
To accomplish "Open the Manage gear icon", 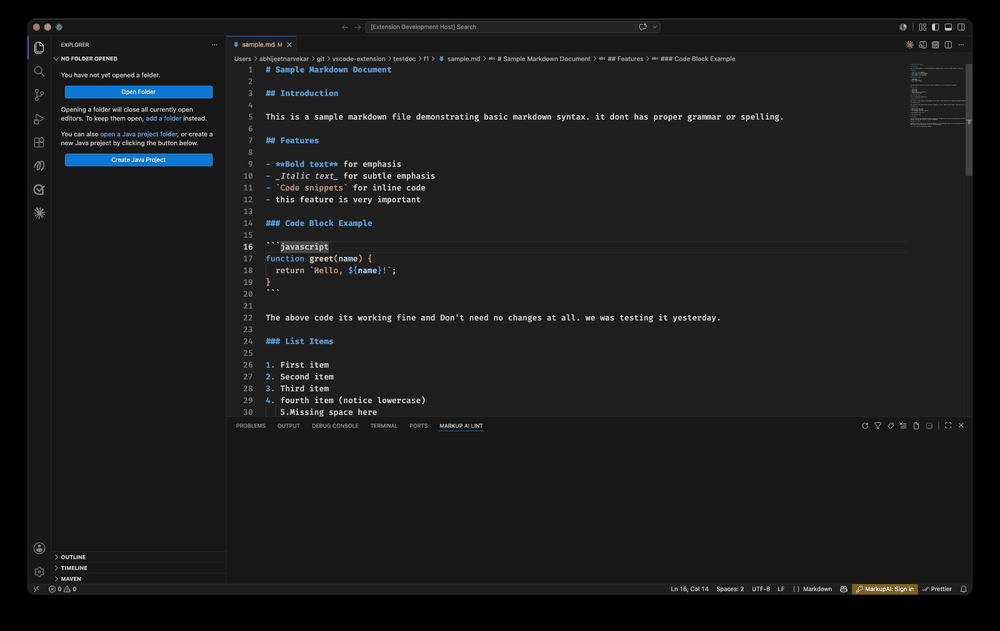I will pyautogui.click(x=39, y=572).
